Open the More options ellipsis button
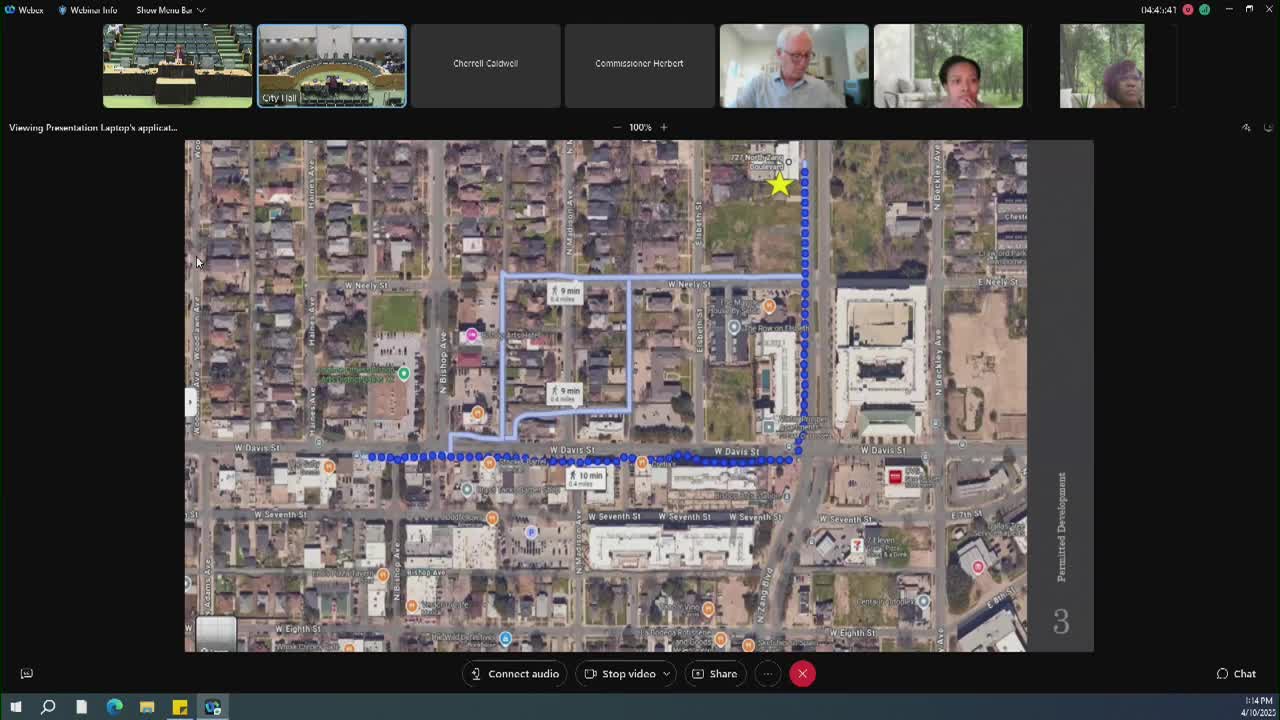 [x=767, y=674]
